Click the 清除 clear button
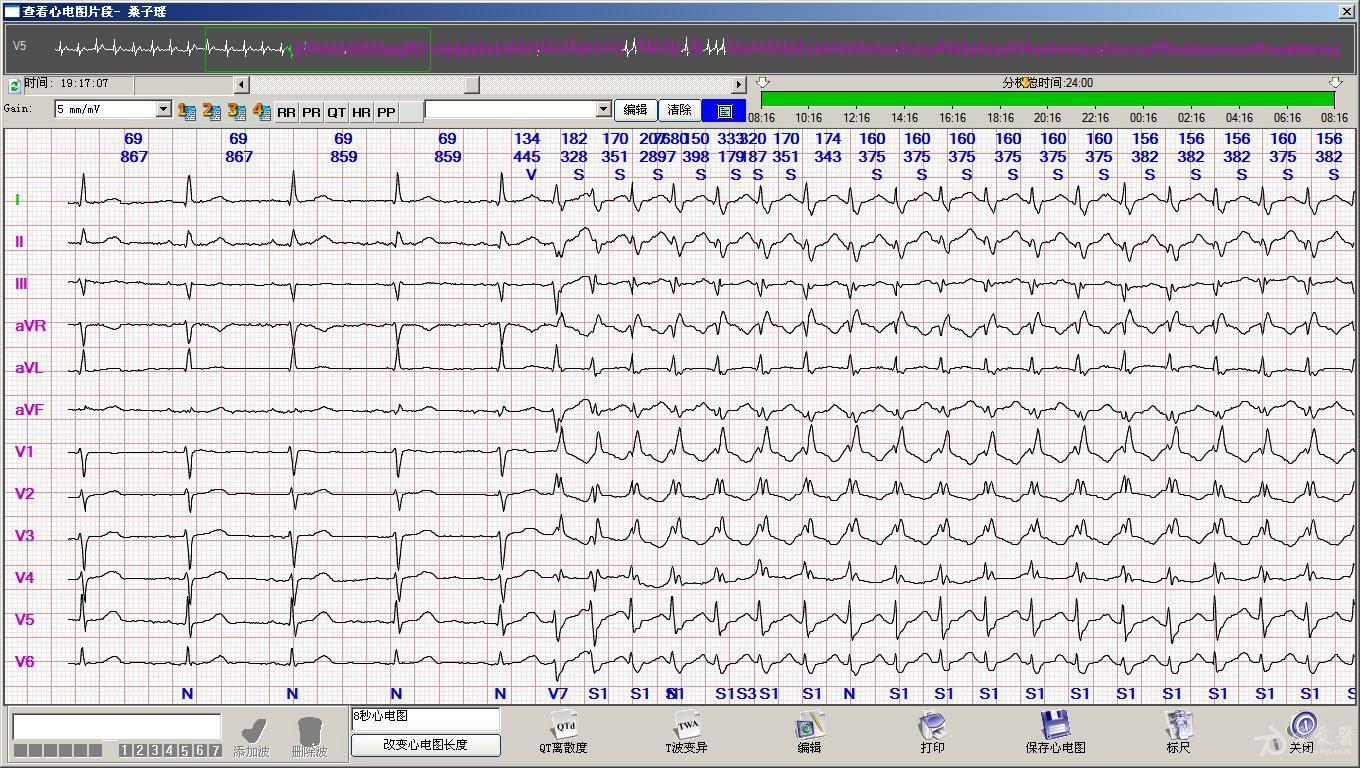 [679, 110]
